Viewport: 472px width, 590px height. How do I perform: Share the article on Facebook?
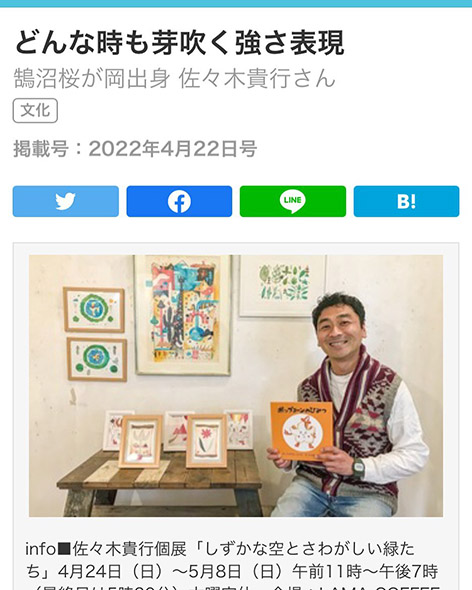(179, 201)
